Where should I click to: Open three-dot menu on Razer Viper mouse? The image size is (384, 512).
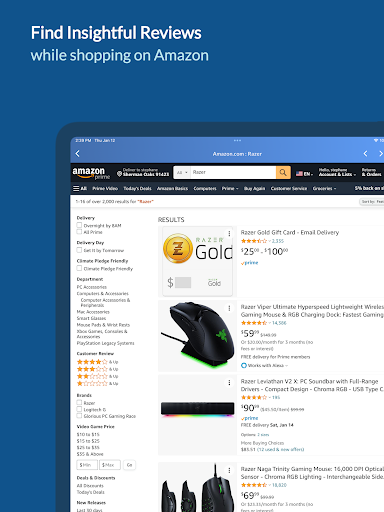click(229, 308)
